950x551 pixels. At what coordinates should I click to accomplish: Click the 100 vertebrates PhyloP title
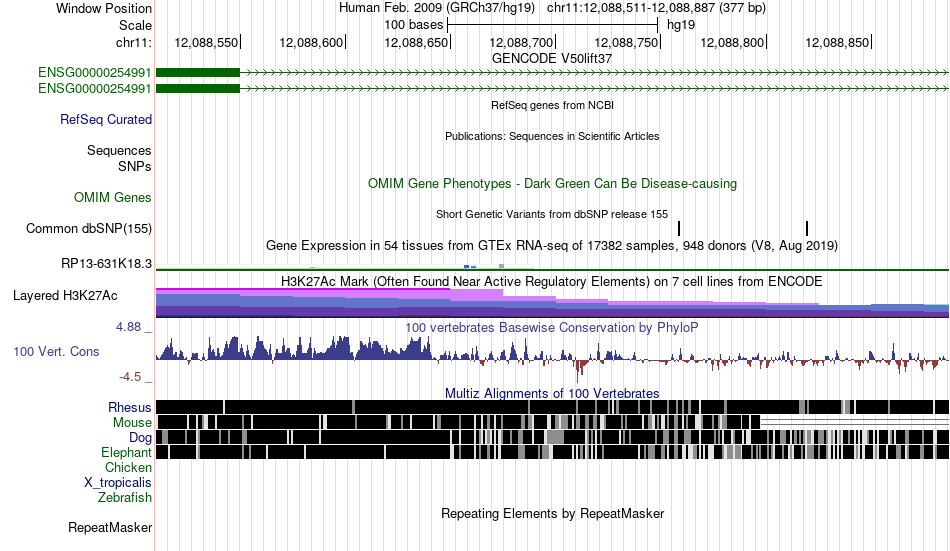click(552, 327)
